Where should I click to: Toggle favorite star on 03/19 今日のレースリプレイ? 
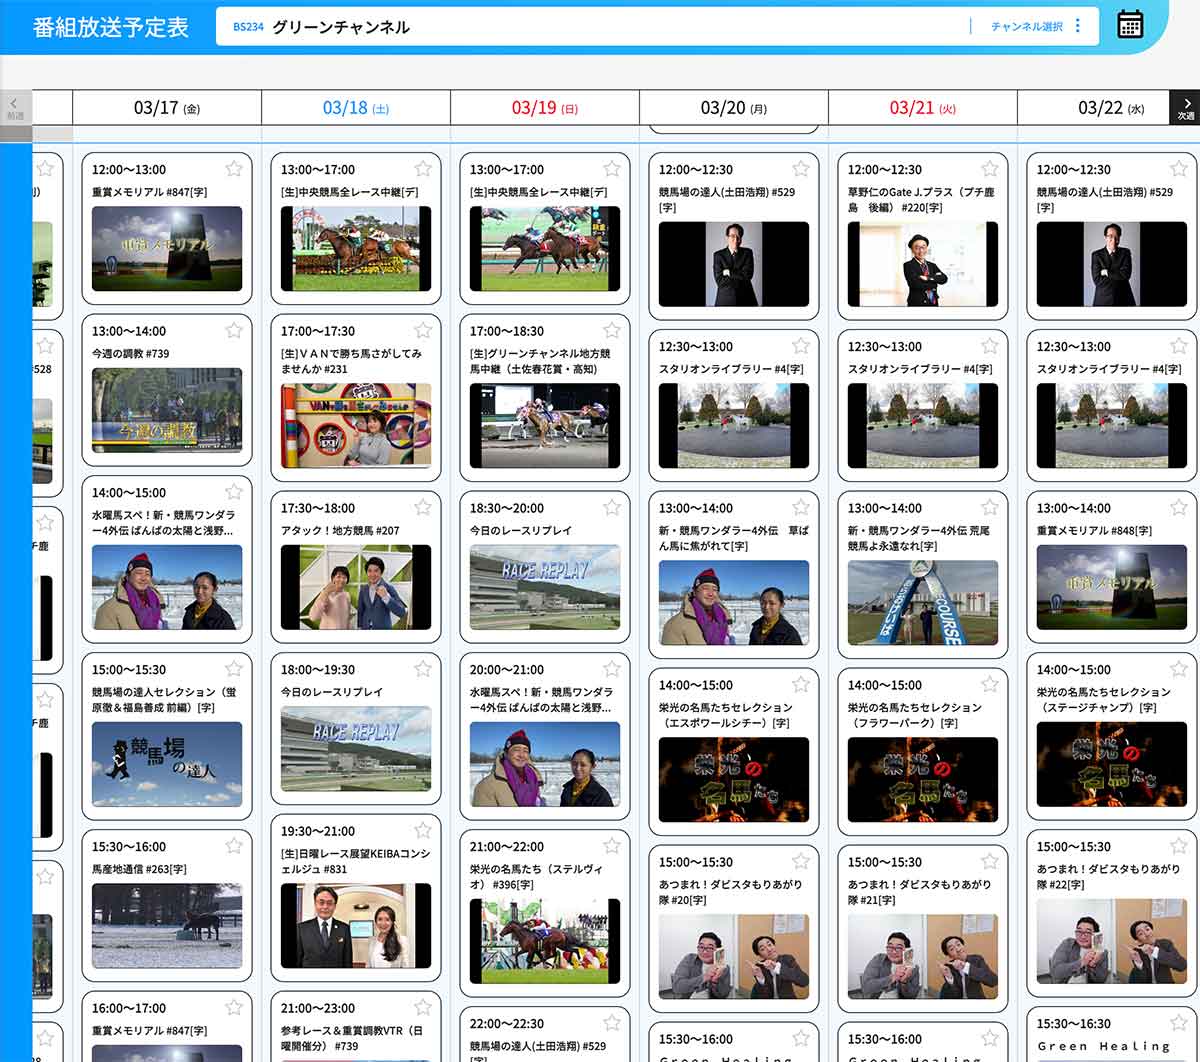pyautogui.click(x=612, y=508)
